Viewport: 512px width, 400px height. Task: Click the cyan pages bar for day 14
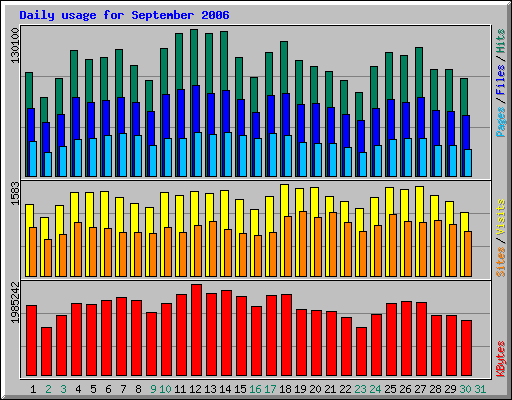228,155
